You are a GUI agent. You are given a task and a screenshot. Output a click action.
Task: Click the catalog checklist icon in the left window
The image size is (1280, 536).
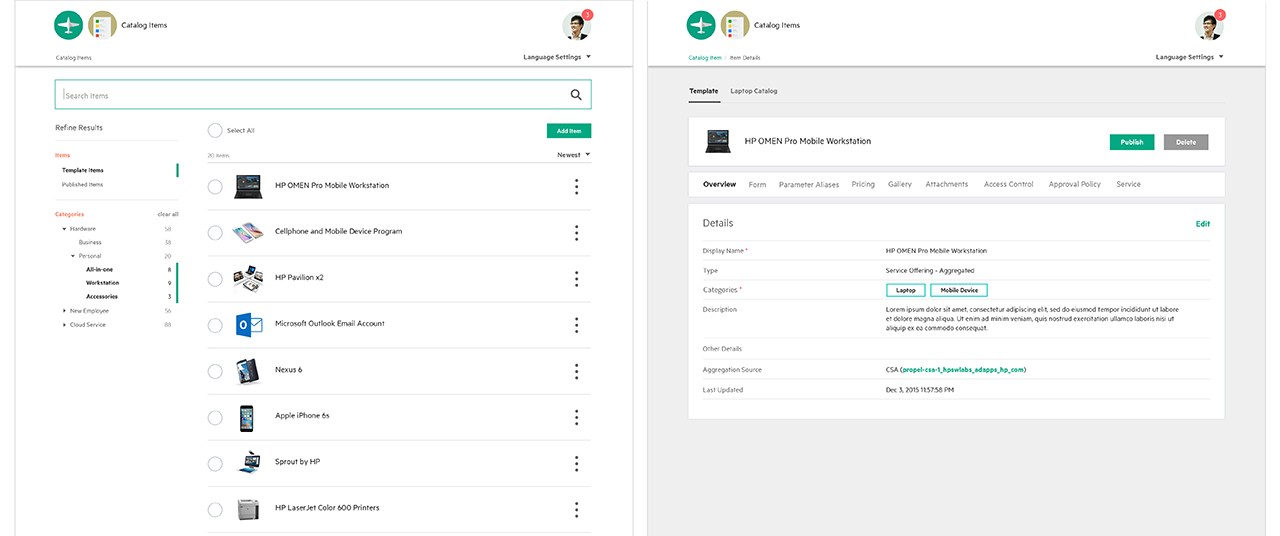click(x=102, y=25)
